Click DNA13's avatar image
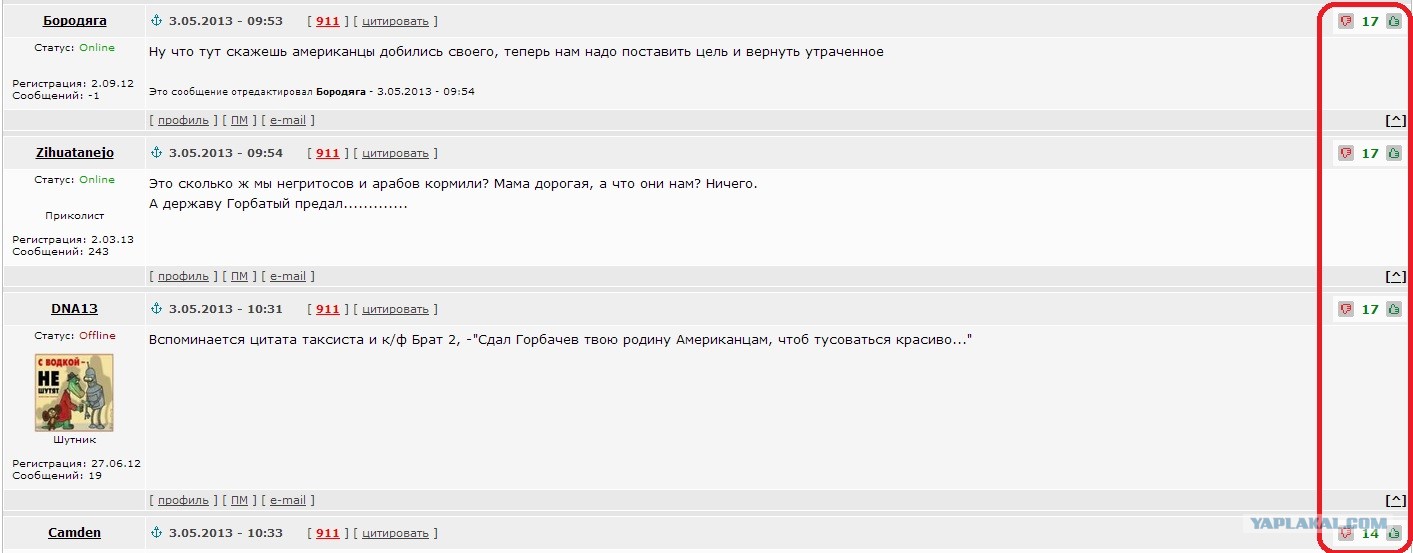This screenshot has width=1413, height=553. coord(75,392)
